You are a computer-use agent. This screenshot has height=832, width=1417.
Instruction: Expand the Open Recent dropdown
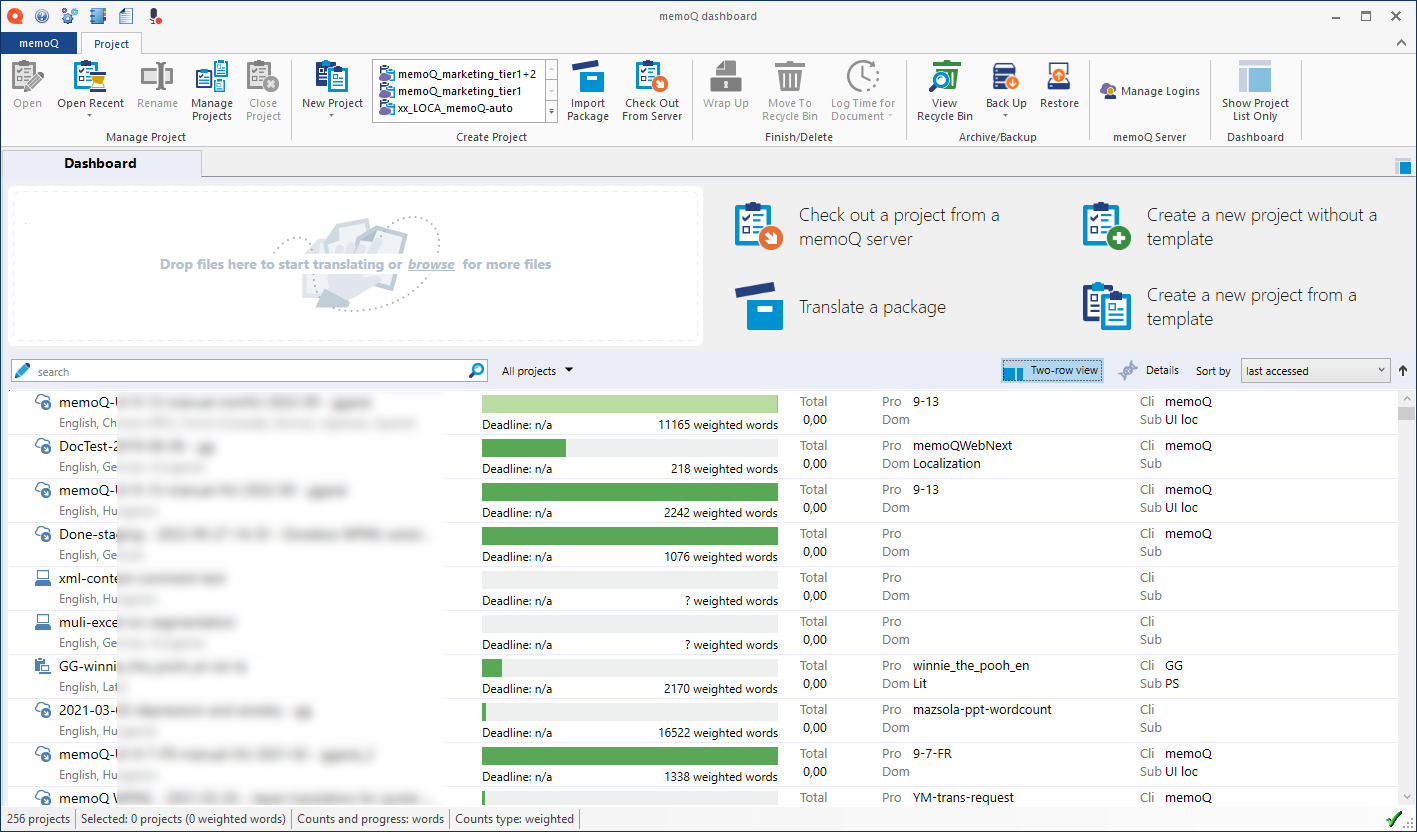tap(90, 114)
